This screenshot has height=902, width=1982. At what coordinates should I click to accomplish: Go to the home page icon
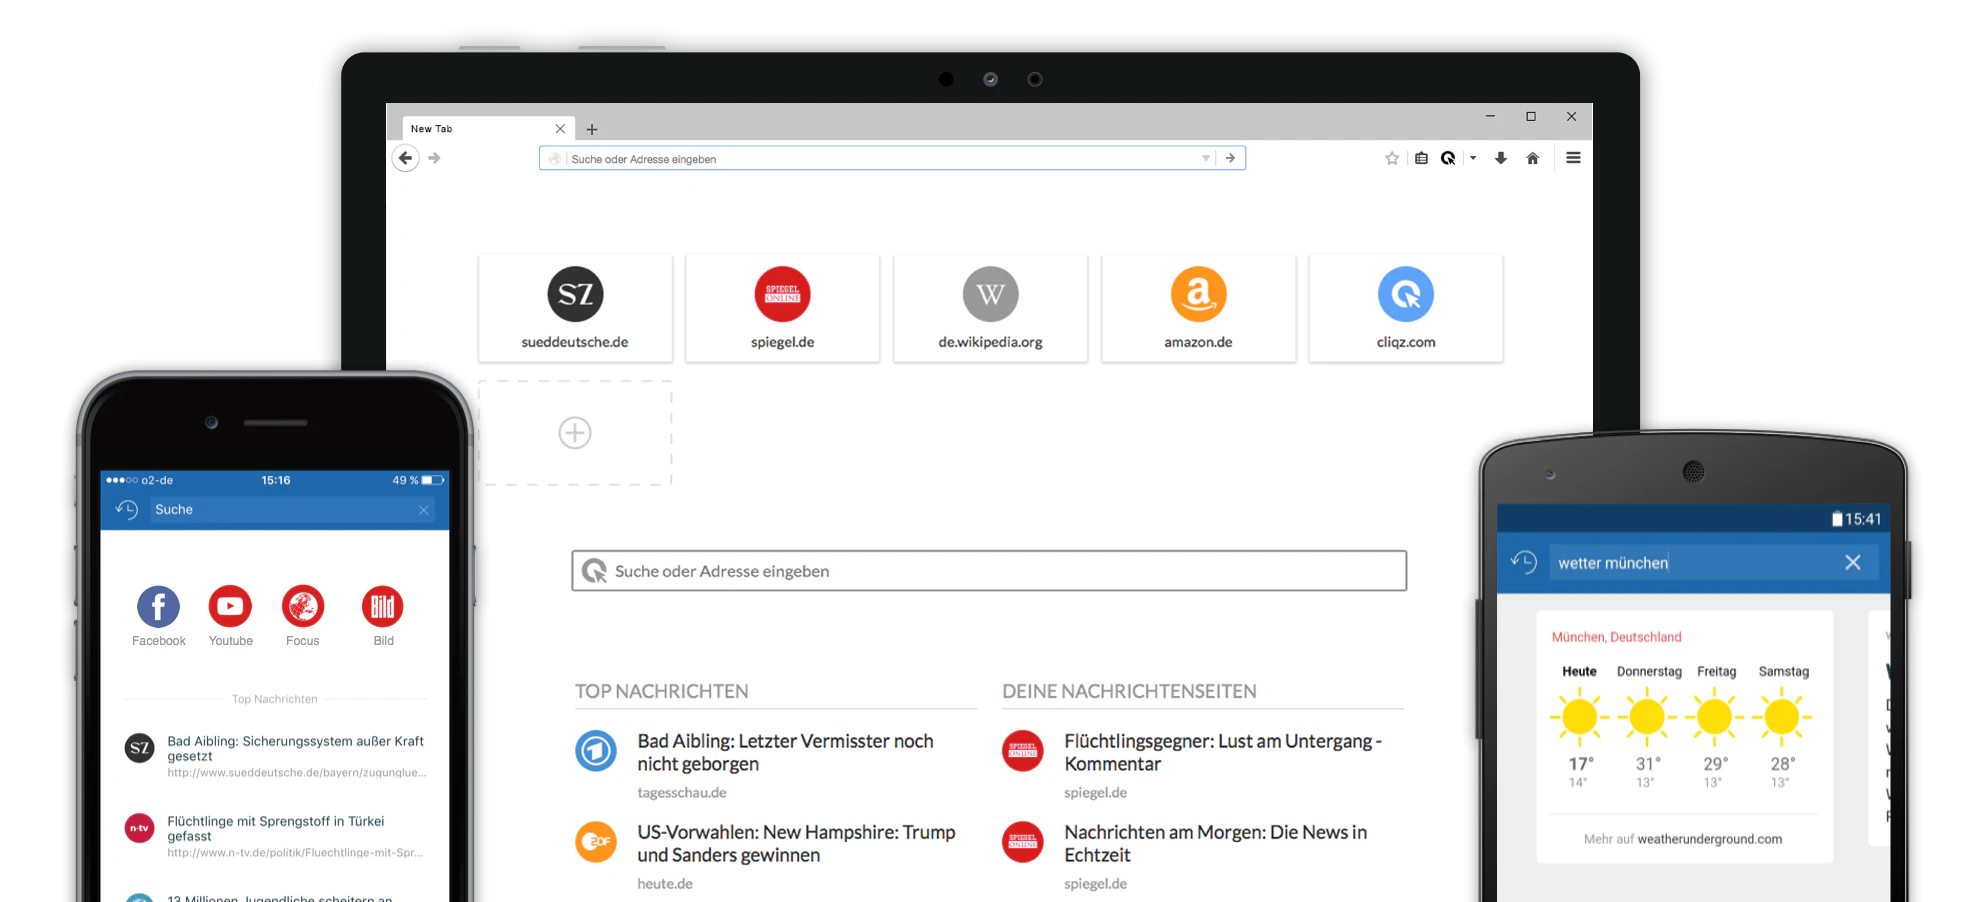point(1532,158)
